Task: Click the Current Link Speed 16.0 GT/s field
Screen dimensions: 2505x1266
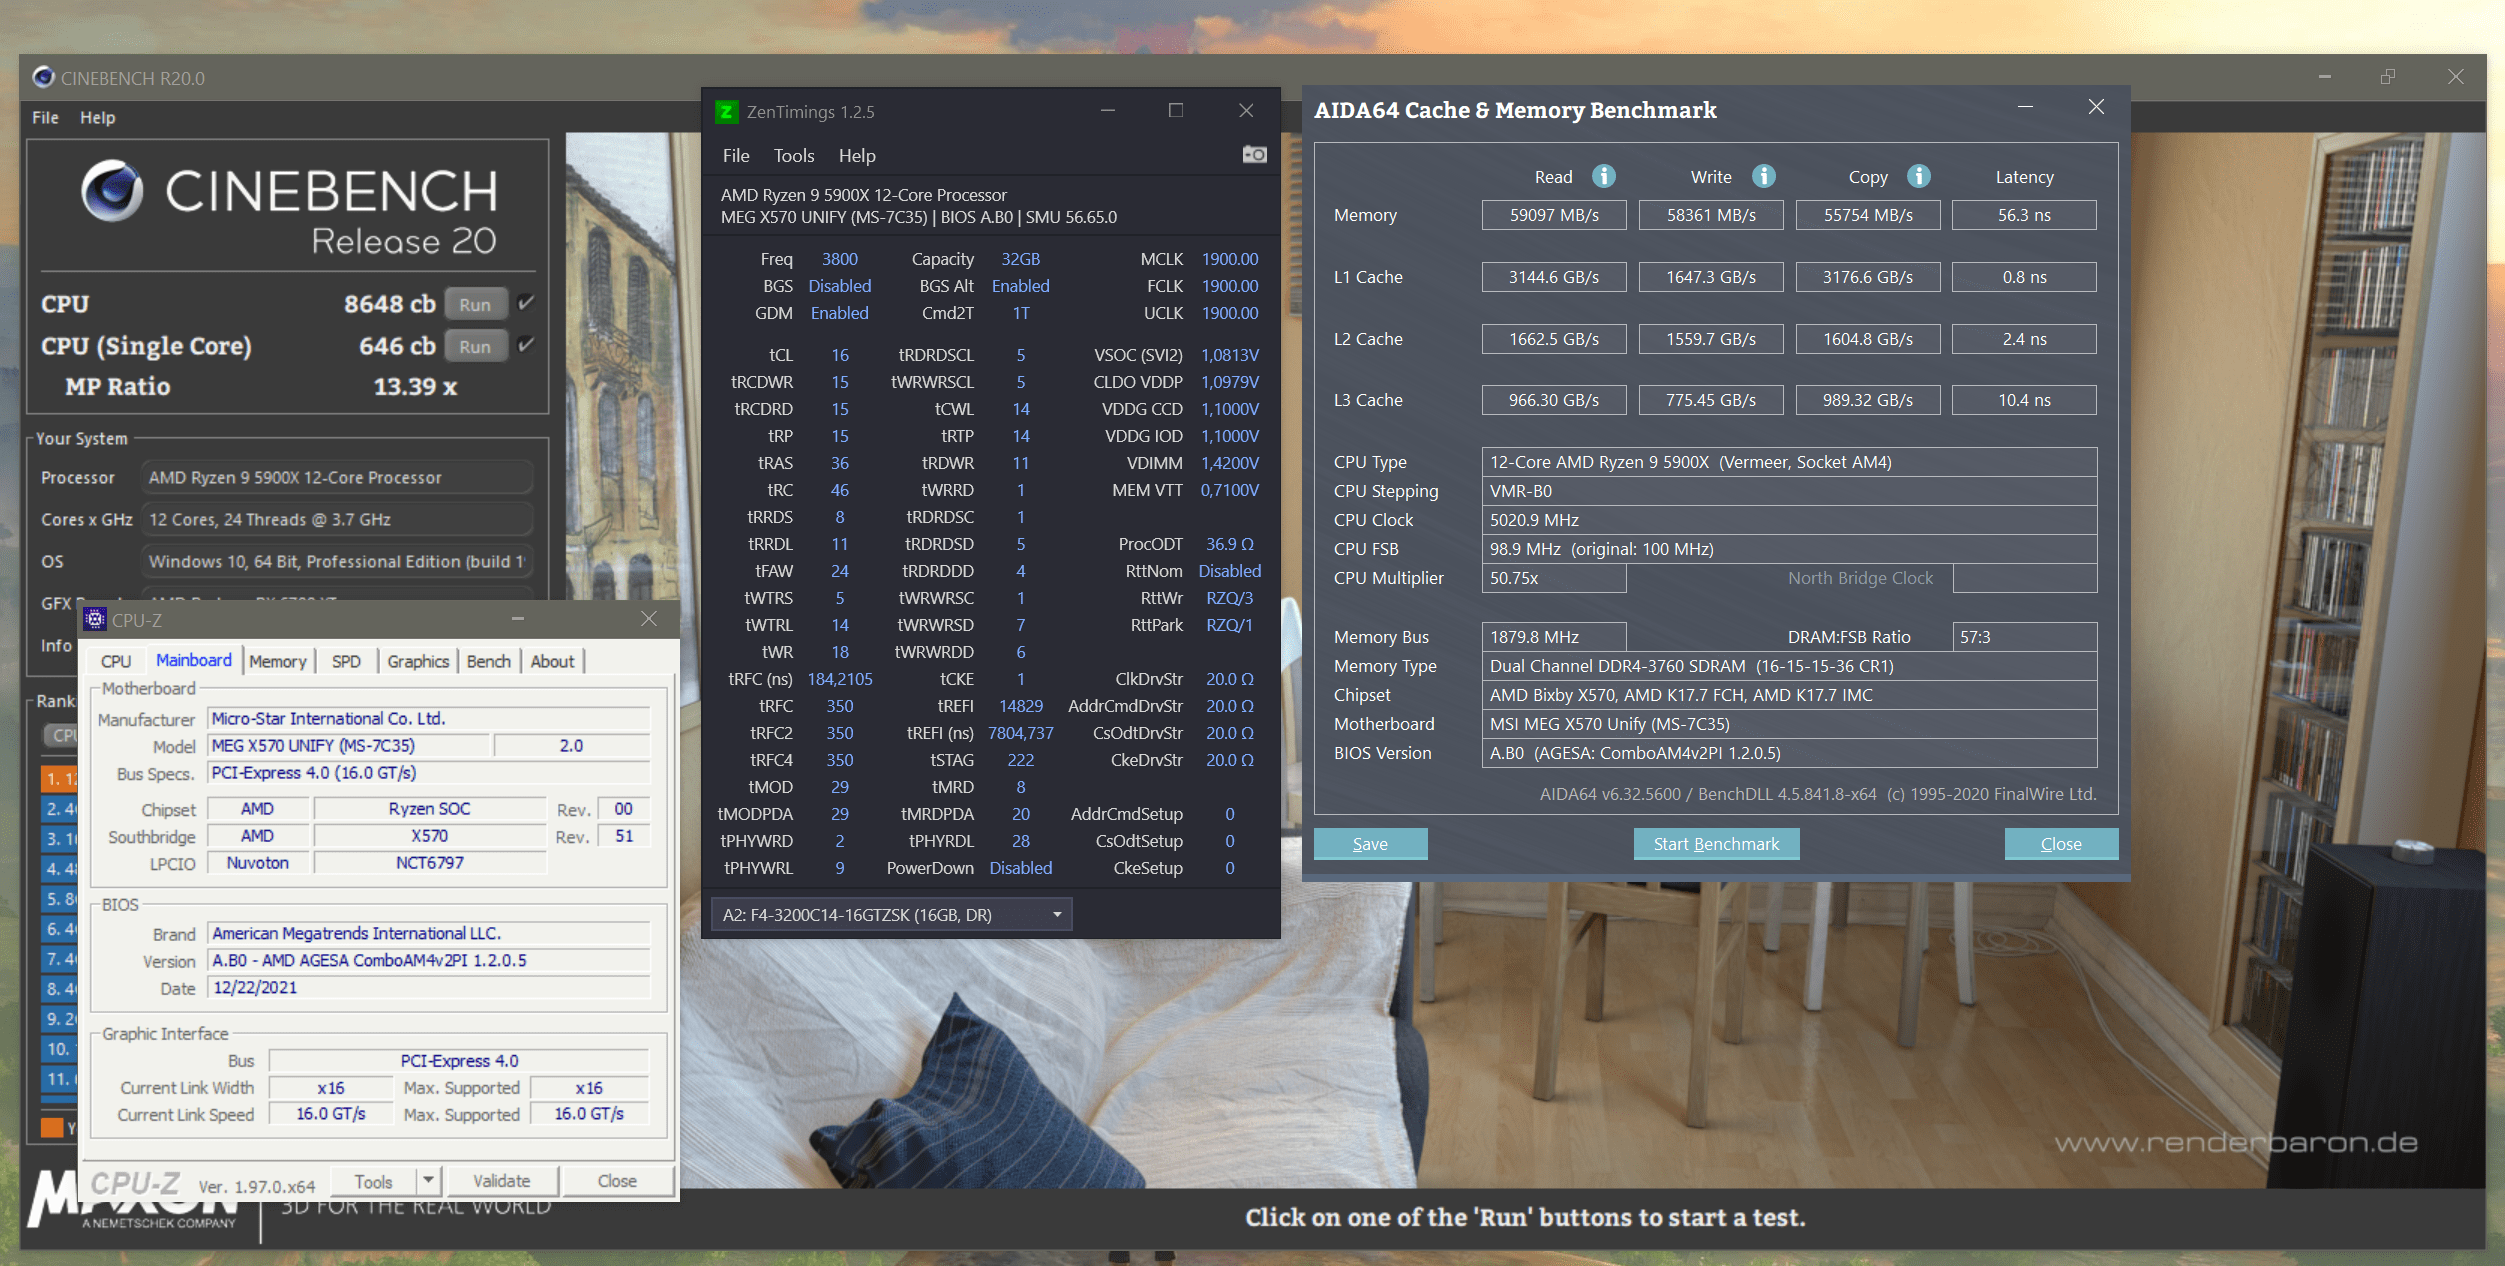Action: (x=331, y=1114)
